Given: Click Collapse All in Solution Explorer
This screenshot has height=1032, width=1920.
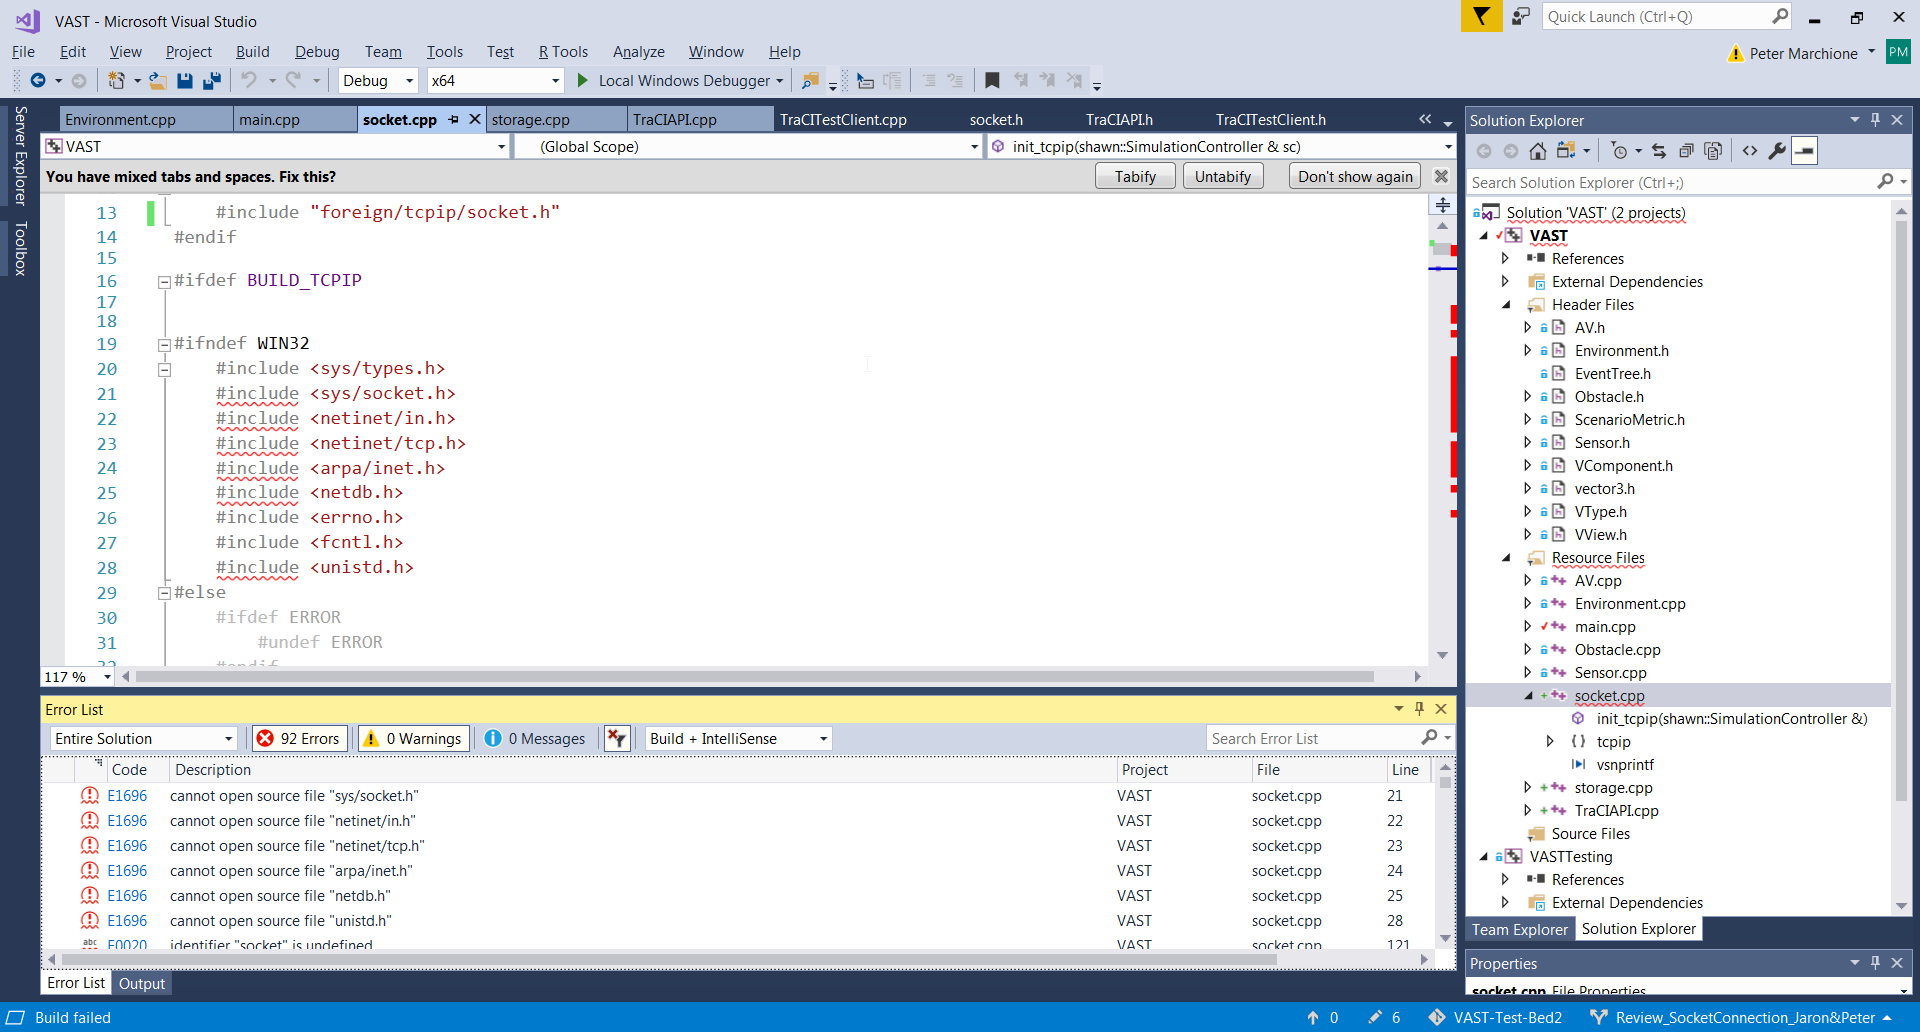Looking at the screenshot, I should coord(1686,151).
